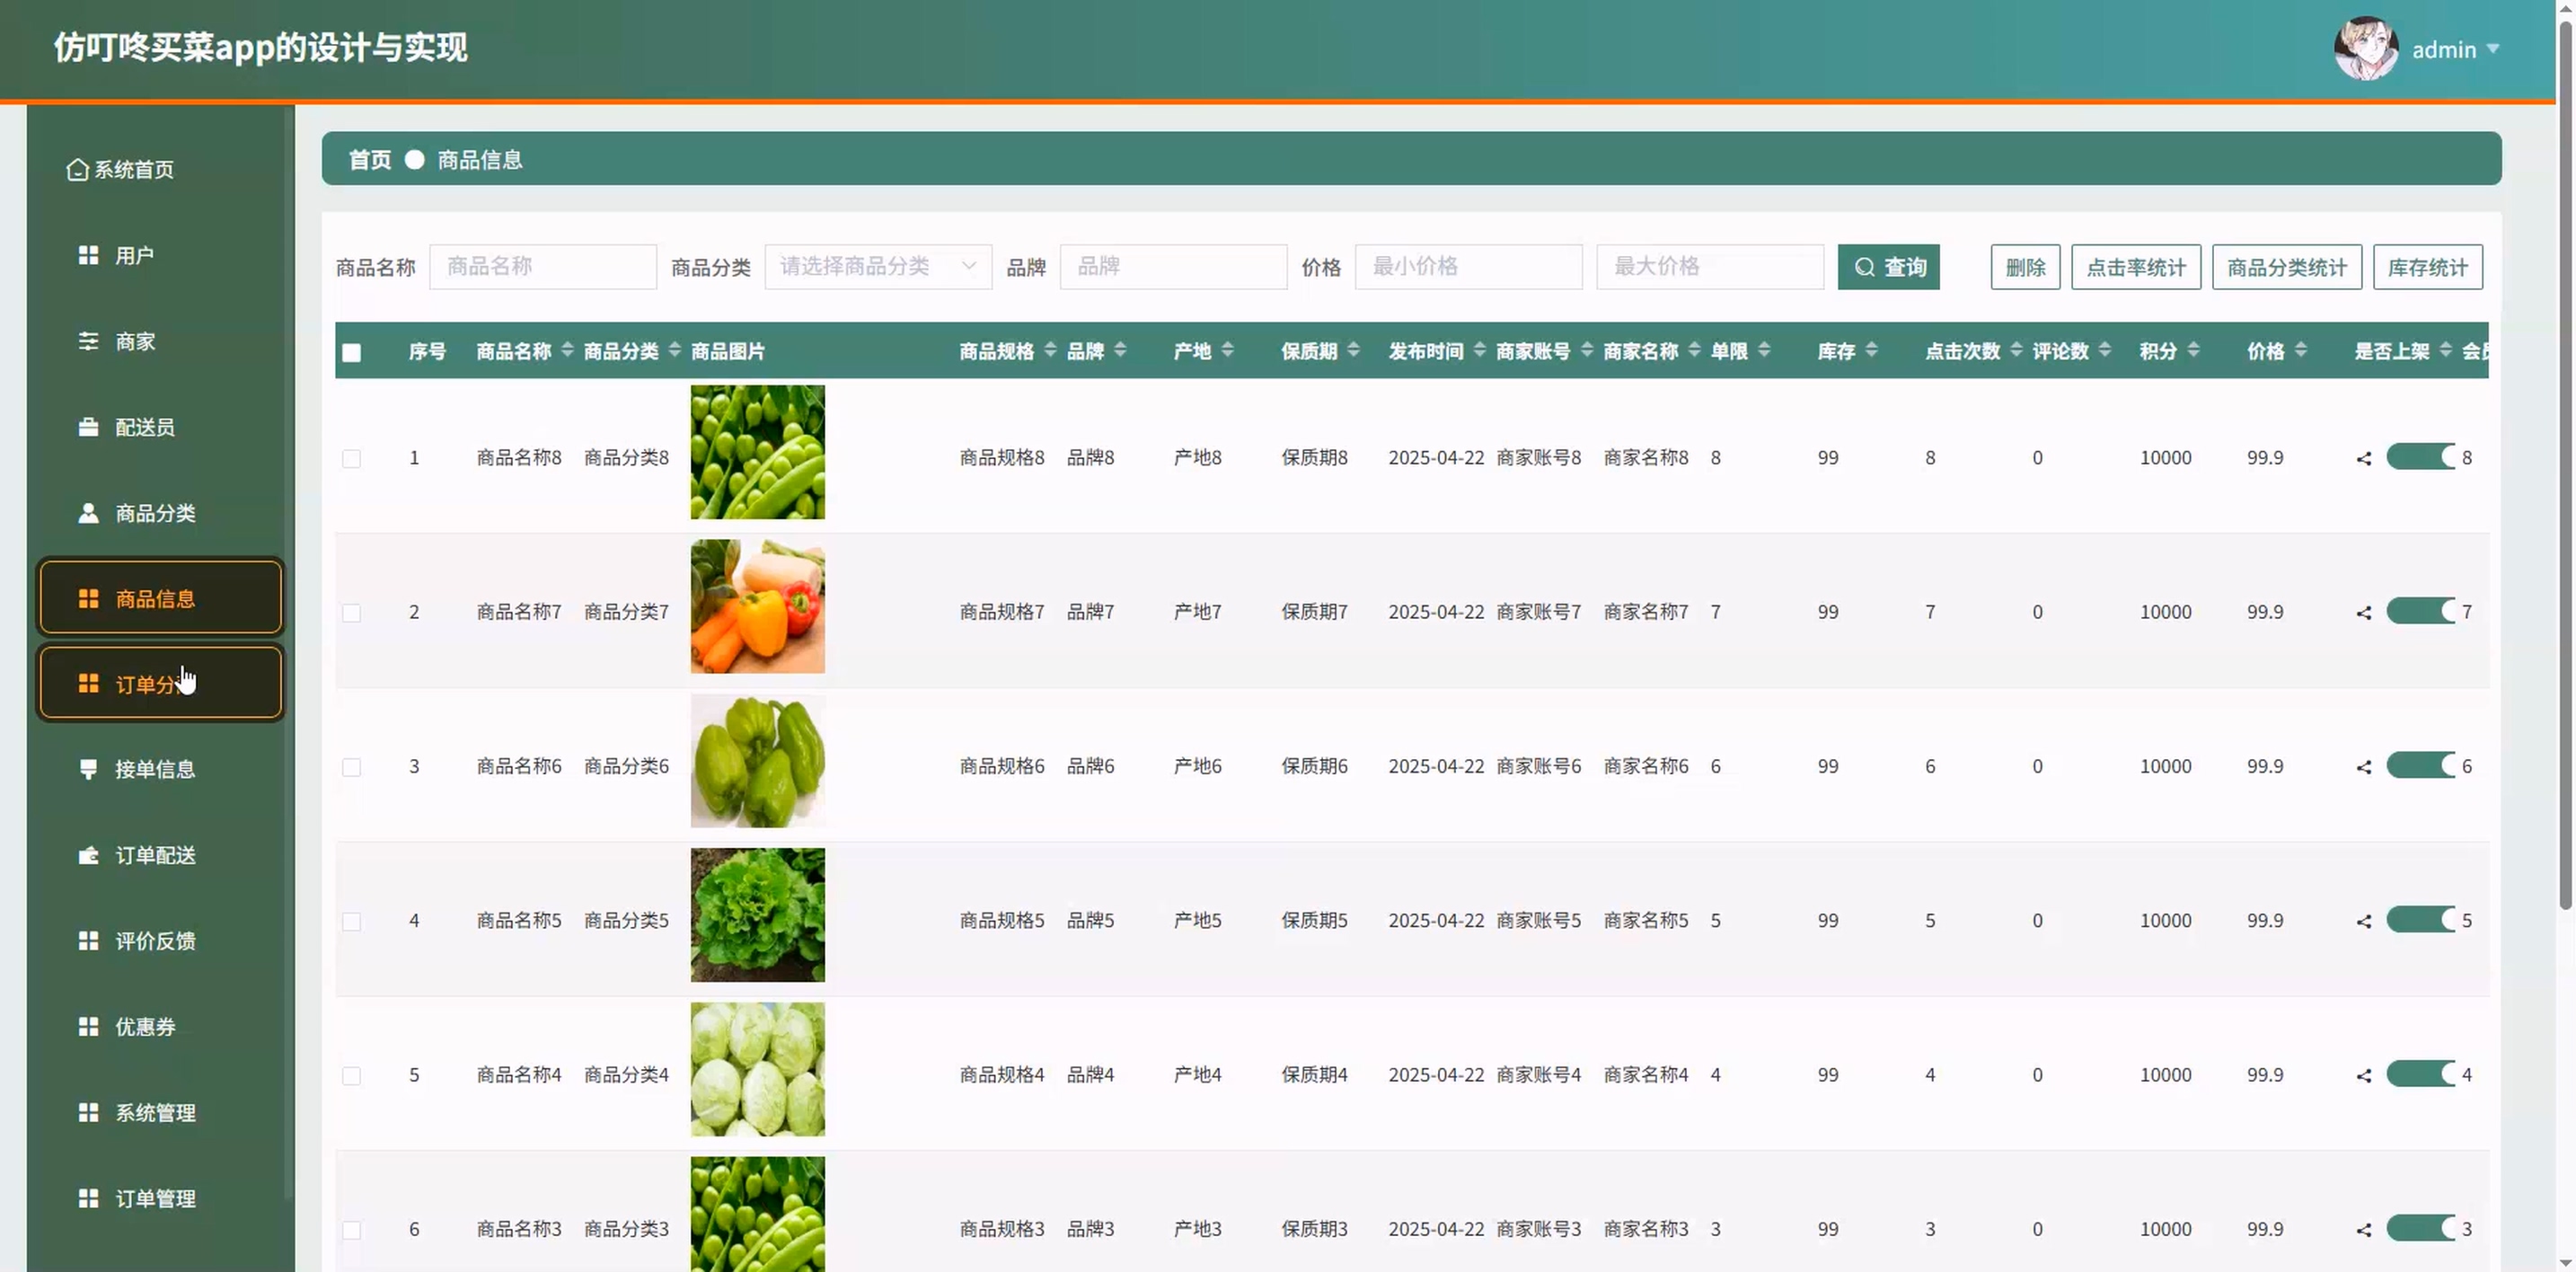Click the home icon beside 系统首页
The height and width of the screenshot is (1272, 2576).
[77, 170]
